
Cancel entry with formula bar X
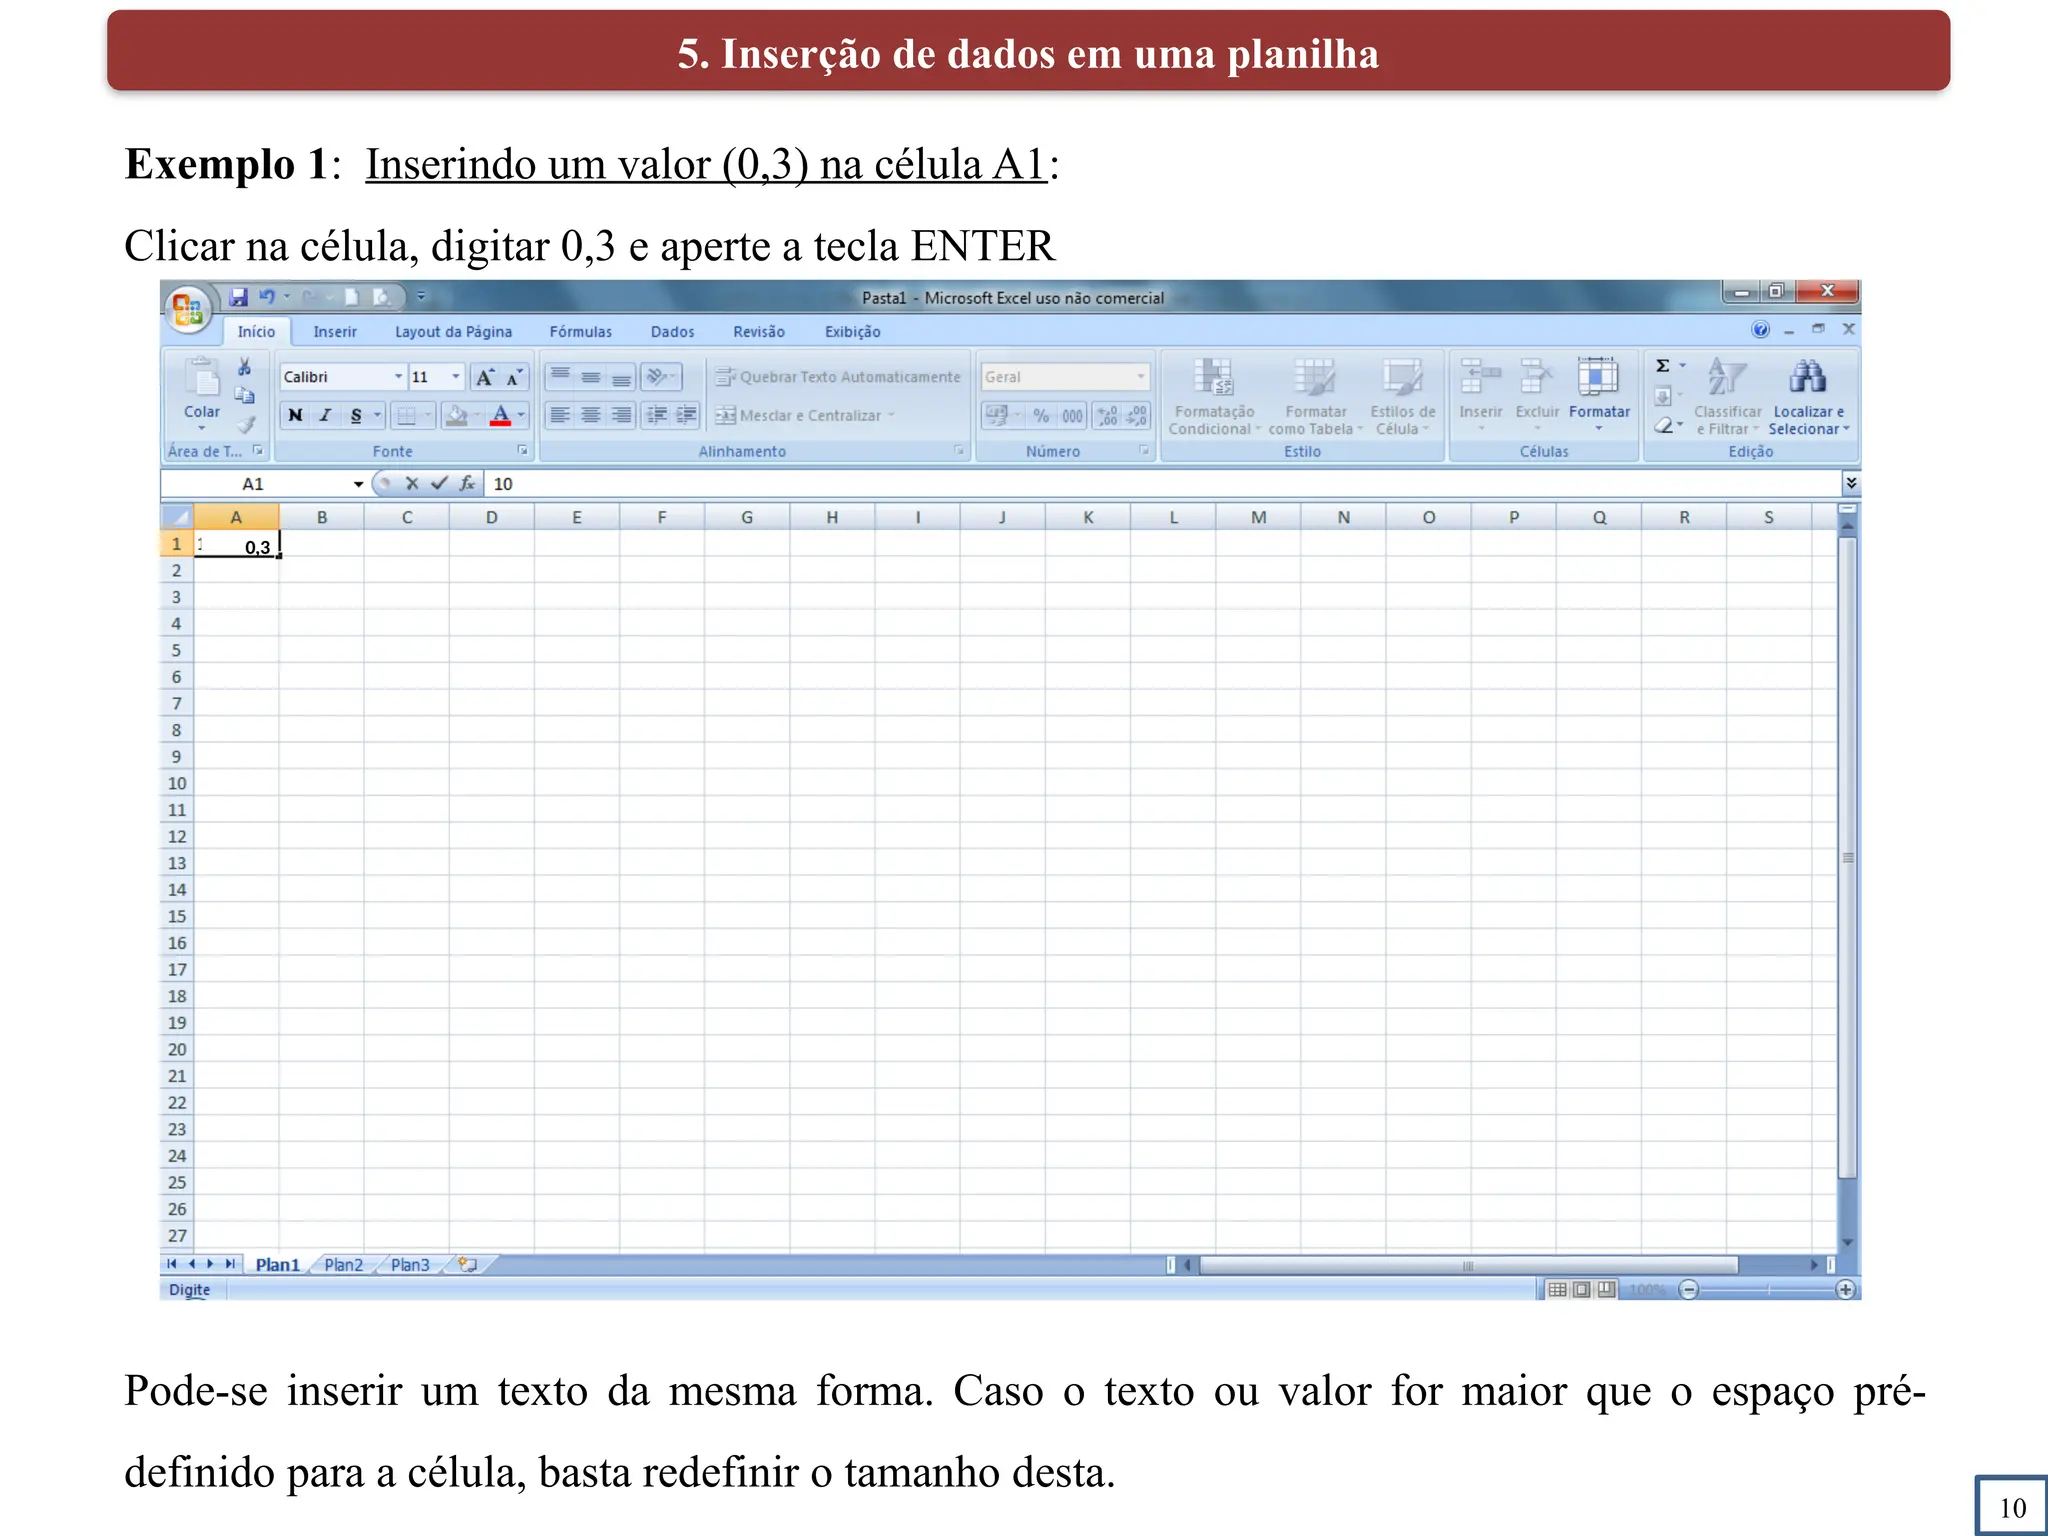click(x=411, y=484)
